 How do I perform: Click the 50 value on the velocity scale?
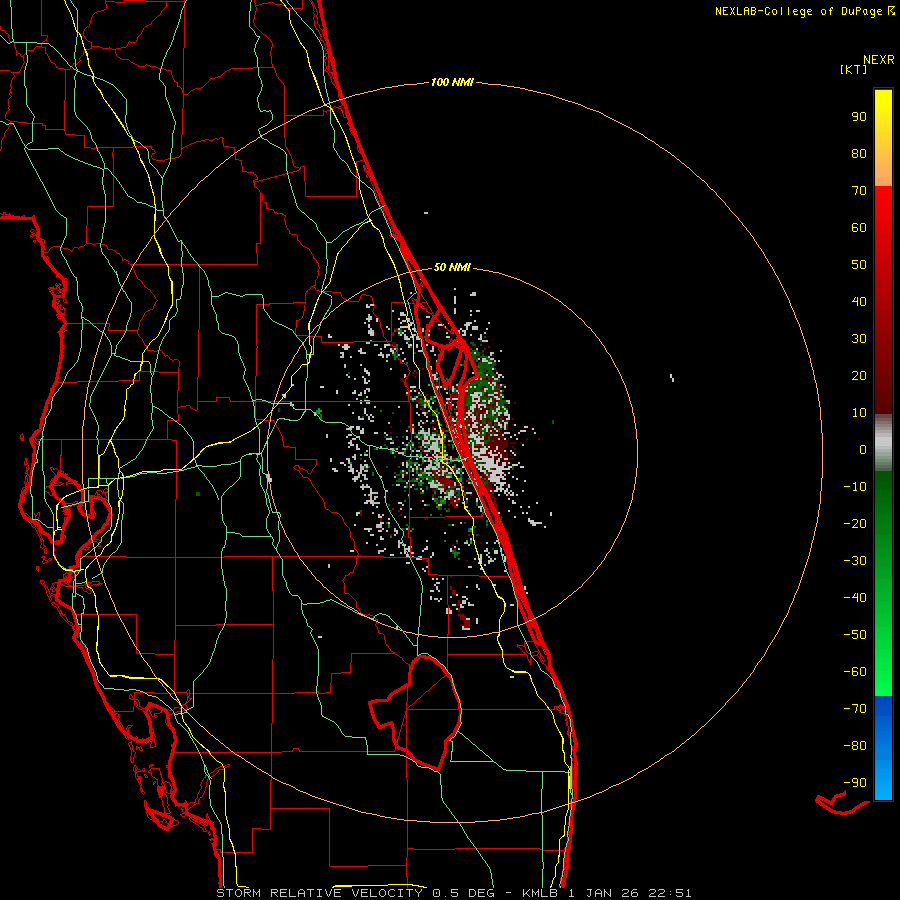pyautogui.click(x=859, y=265)
